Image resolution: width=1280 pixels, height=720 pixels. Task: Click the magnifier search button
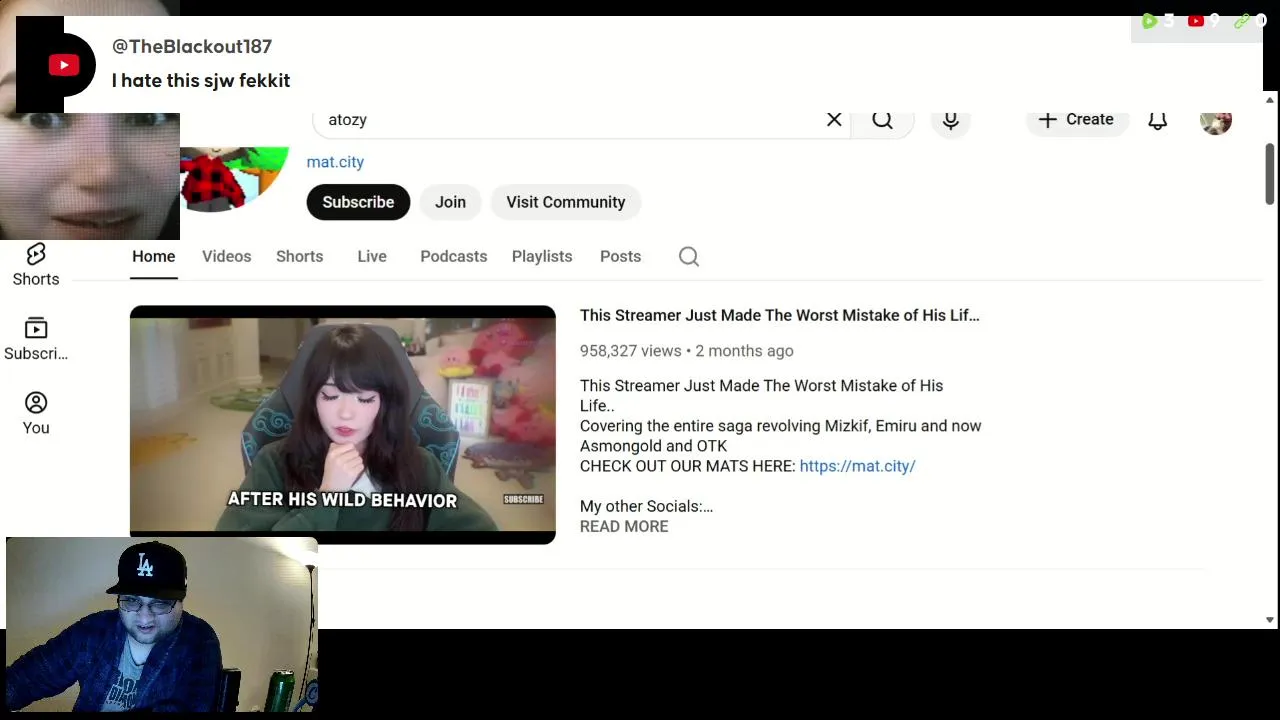[882, 120]
